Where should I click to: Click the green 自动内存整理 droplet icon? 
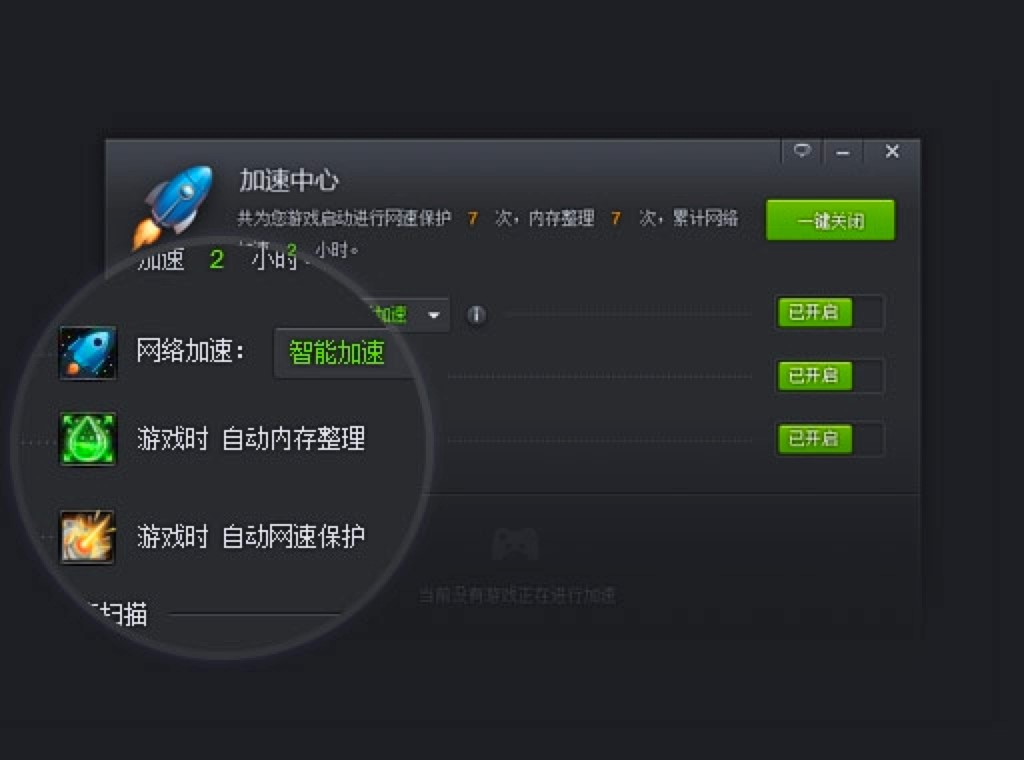point(88,438)
